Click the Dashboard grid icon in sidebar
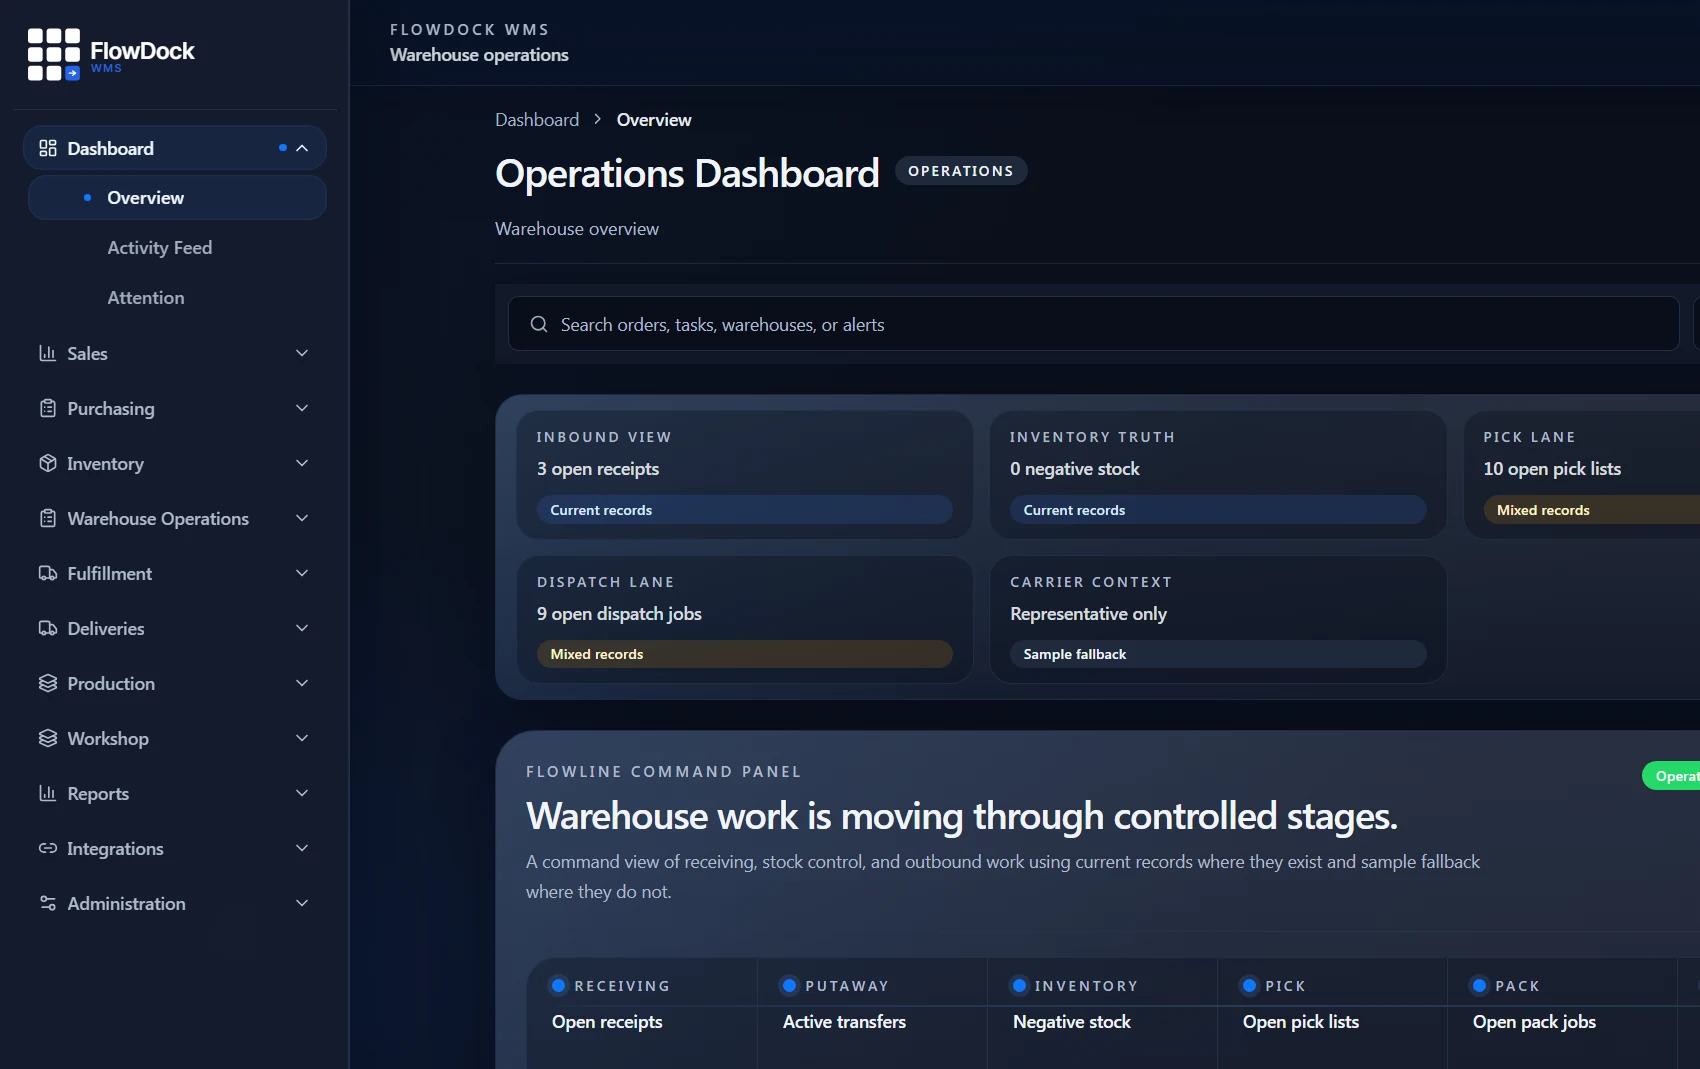Viewport: 1700px width, 1069px height. pyautogui.click(x=47, y=148)
